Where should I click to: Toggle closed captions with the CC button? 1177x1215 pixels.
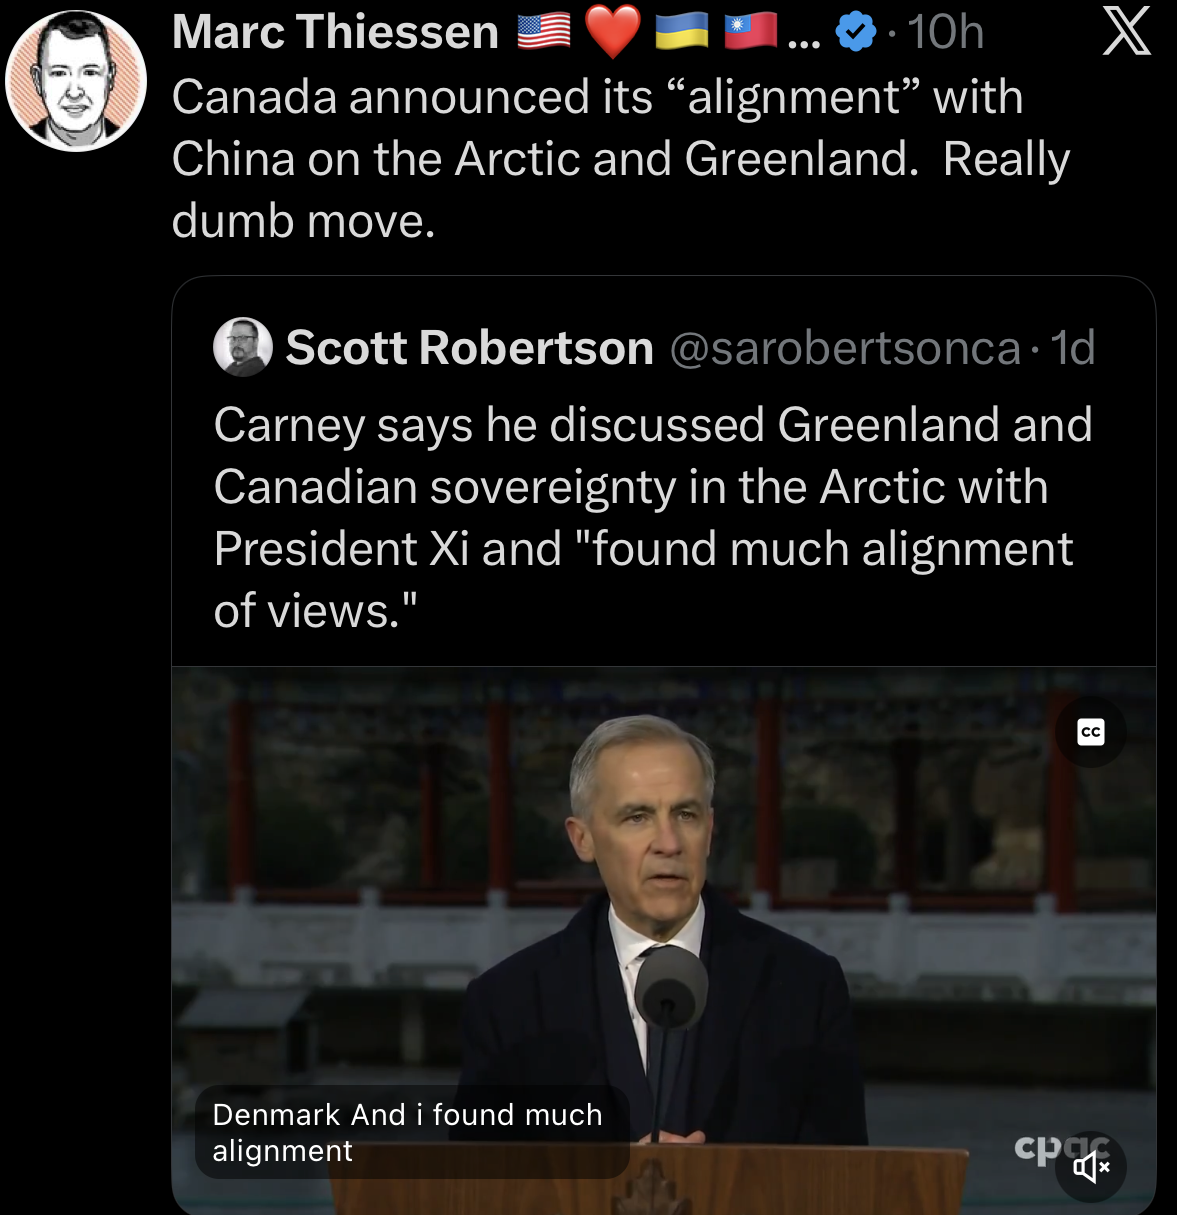[x=1091, y=733]
